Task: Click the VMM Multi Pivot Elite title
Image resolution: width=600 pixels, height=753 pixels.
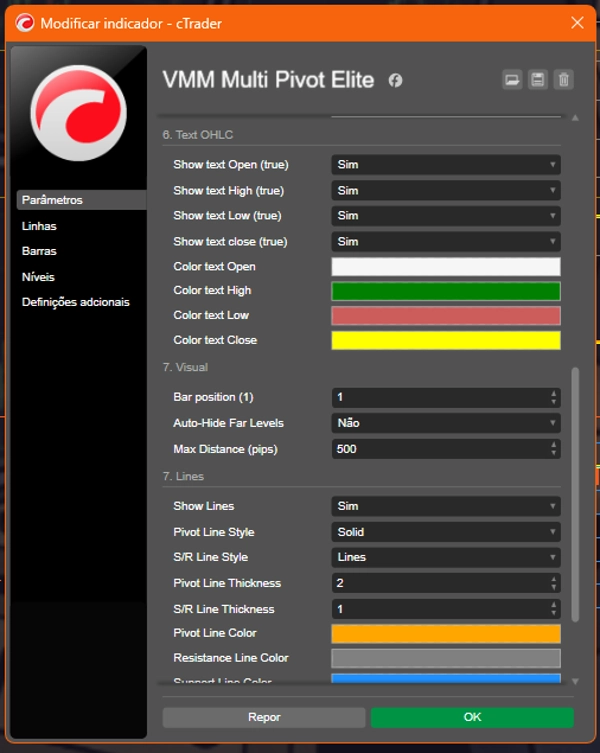Action: (268, 80)
